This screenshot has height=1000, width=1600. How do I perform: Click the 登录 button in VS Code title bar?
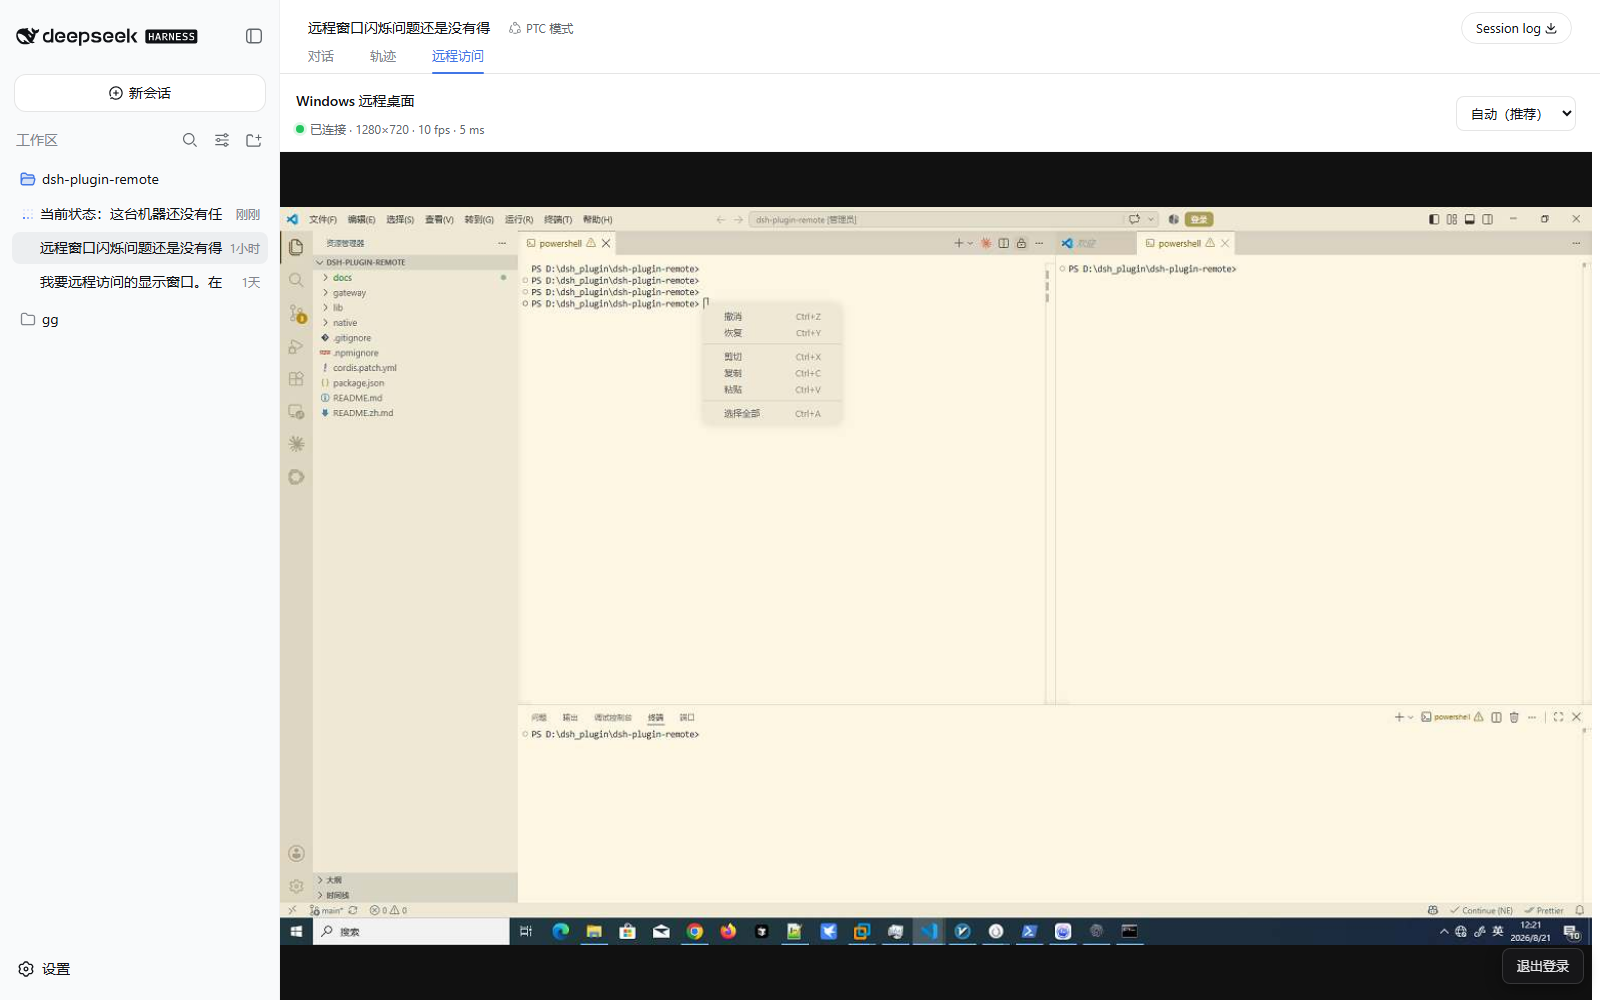[1199, 219]
